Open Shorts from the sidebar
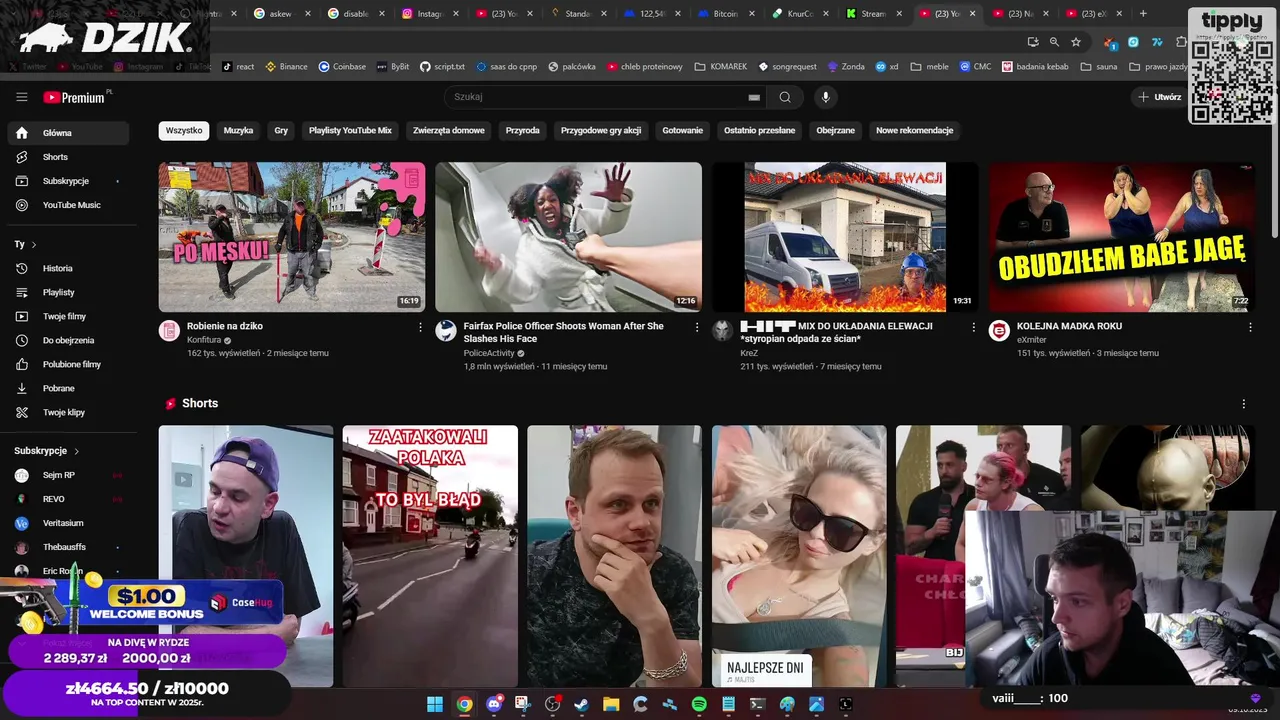 tap(68, 157)
